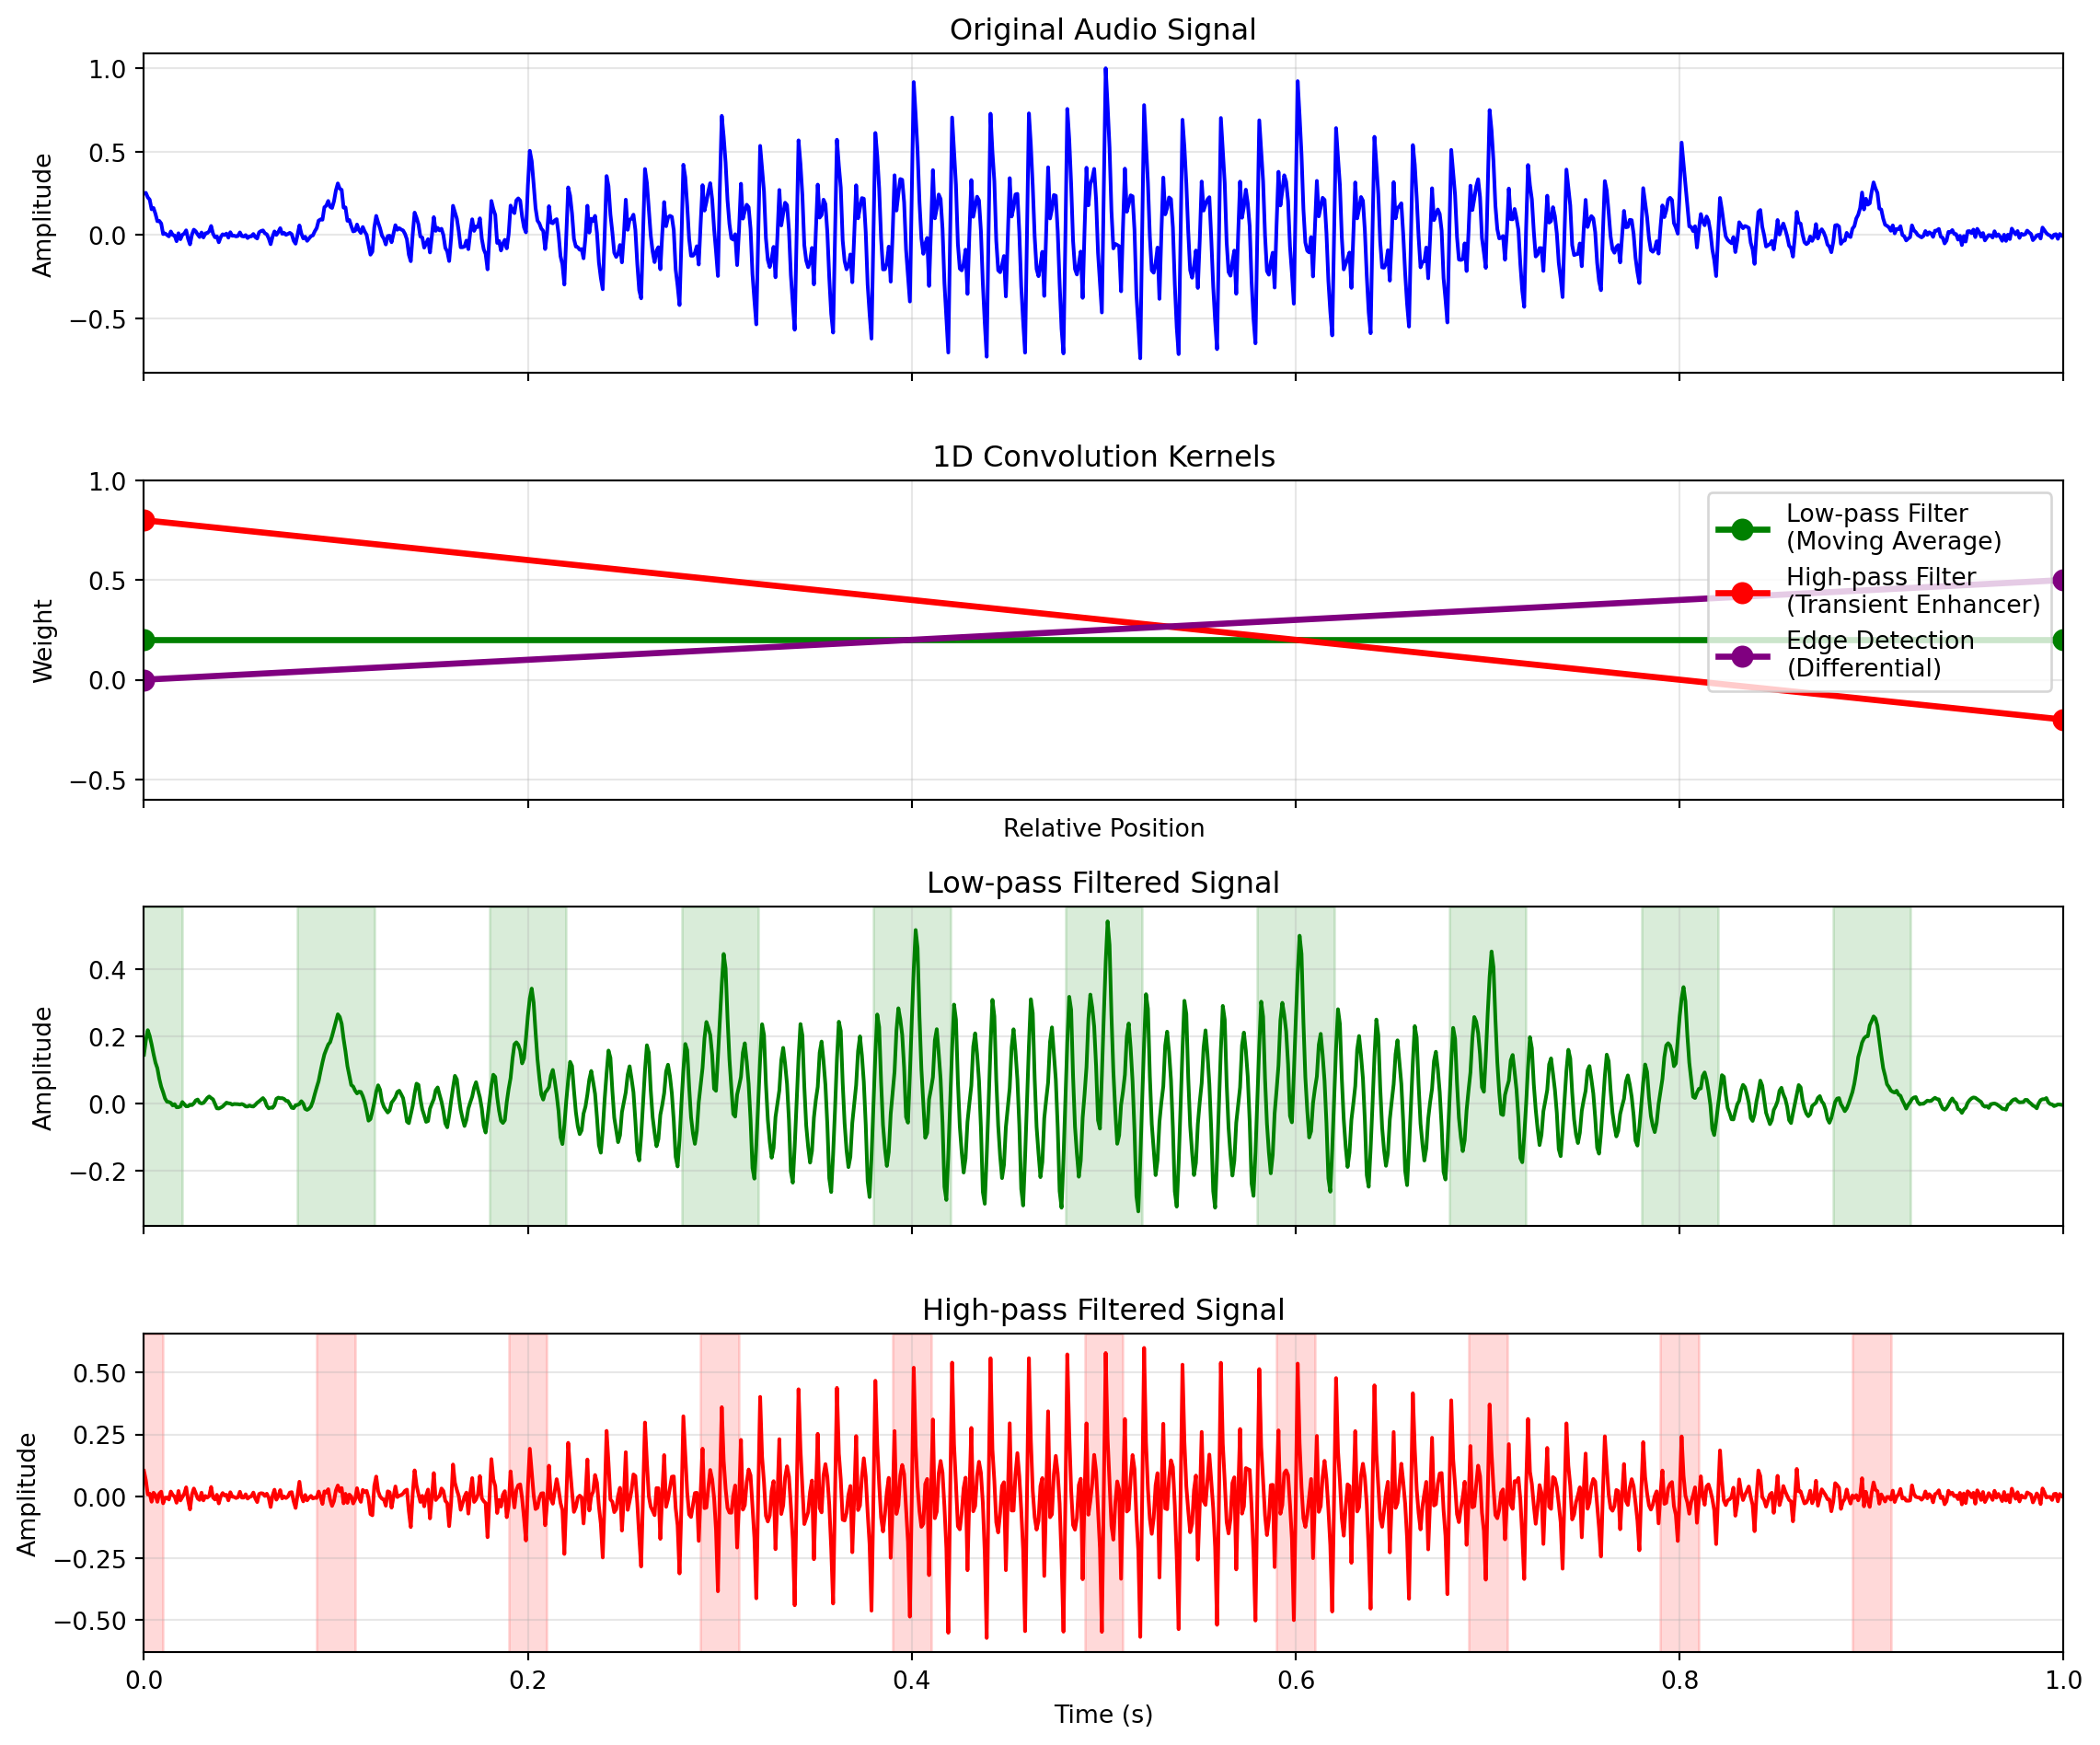Image resolution: width=2100 pixels, height=1745 pixels.
Task: Click the '1D Convolution Kernels' title
Action: (1102, 457)
